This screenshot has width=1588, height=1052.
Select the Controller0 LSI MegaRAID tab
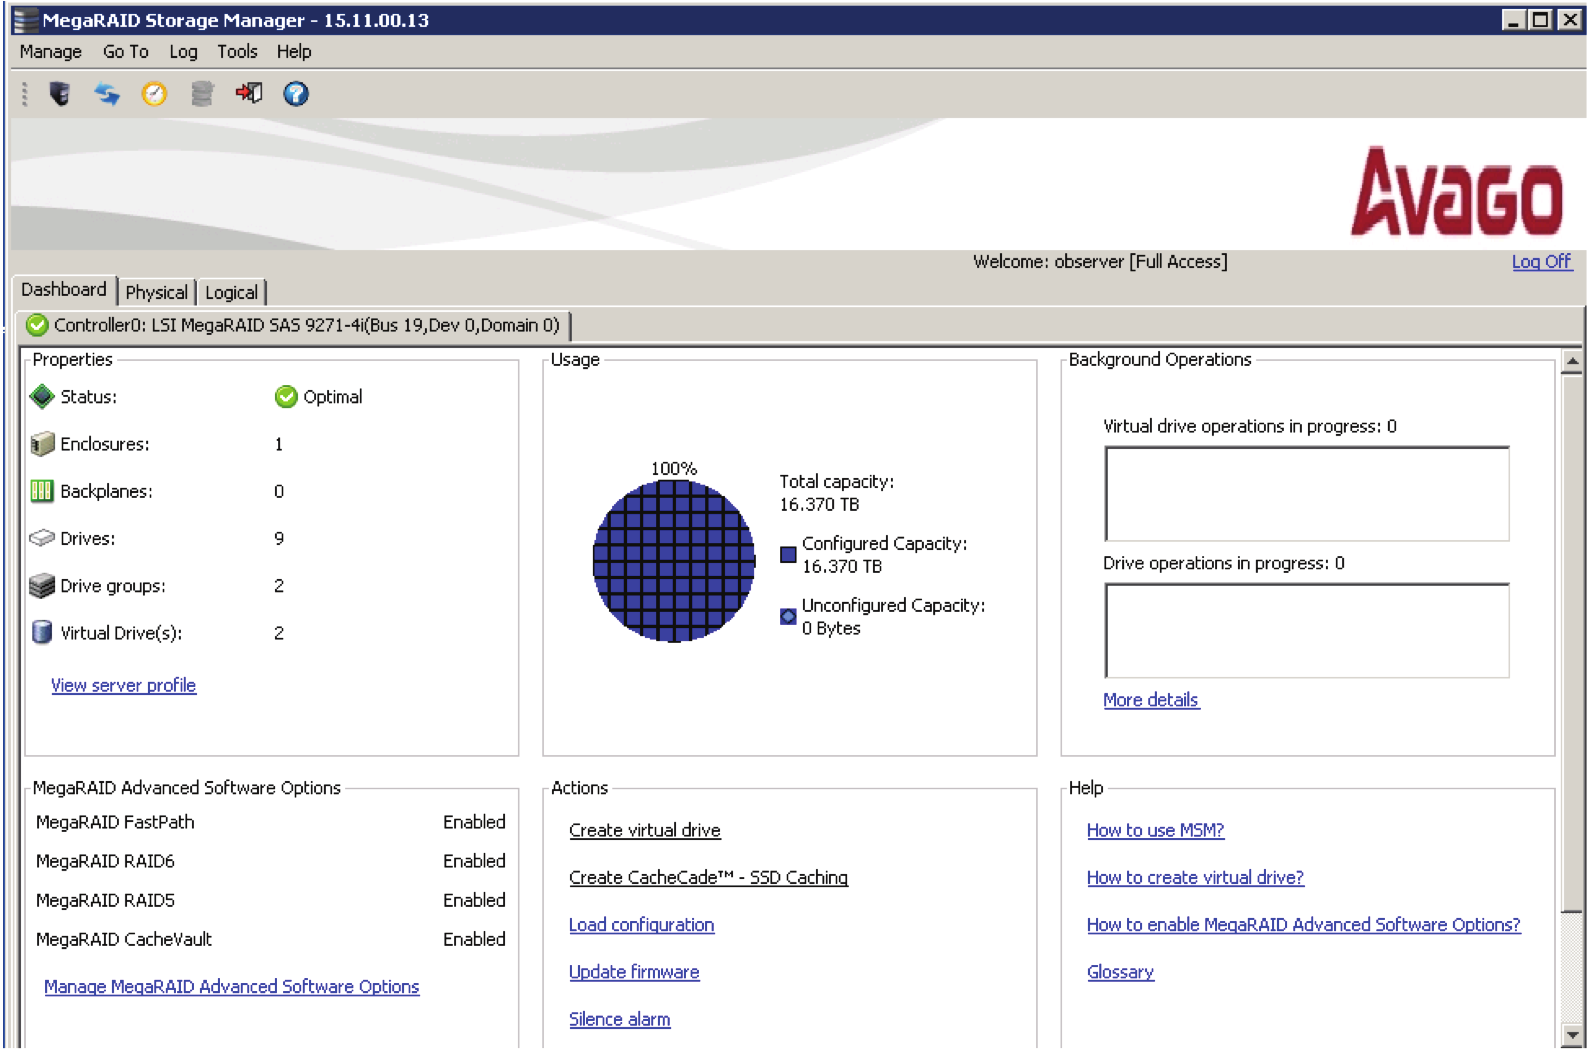pyautogui.click(x=294, y=325)
